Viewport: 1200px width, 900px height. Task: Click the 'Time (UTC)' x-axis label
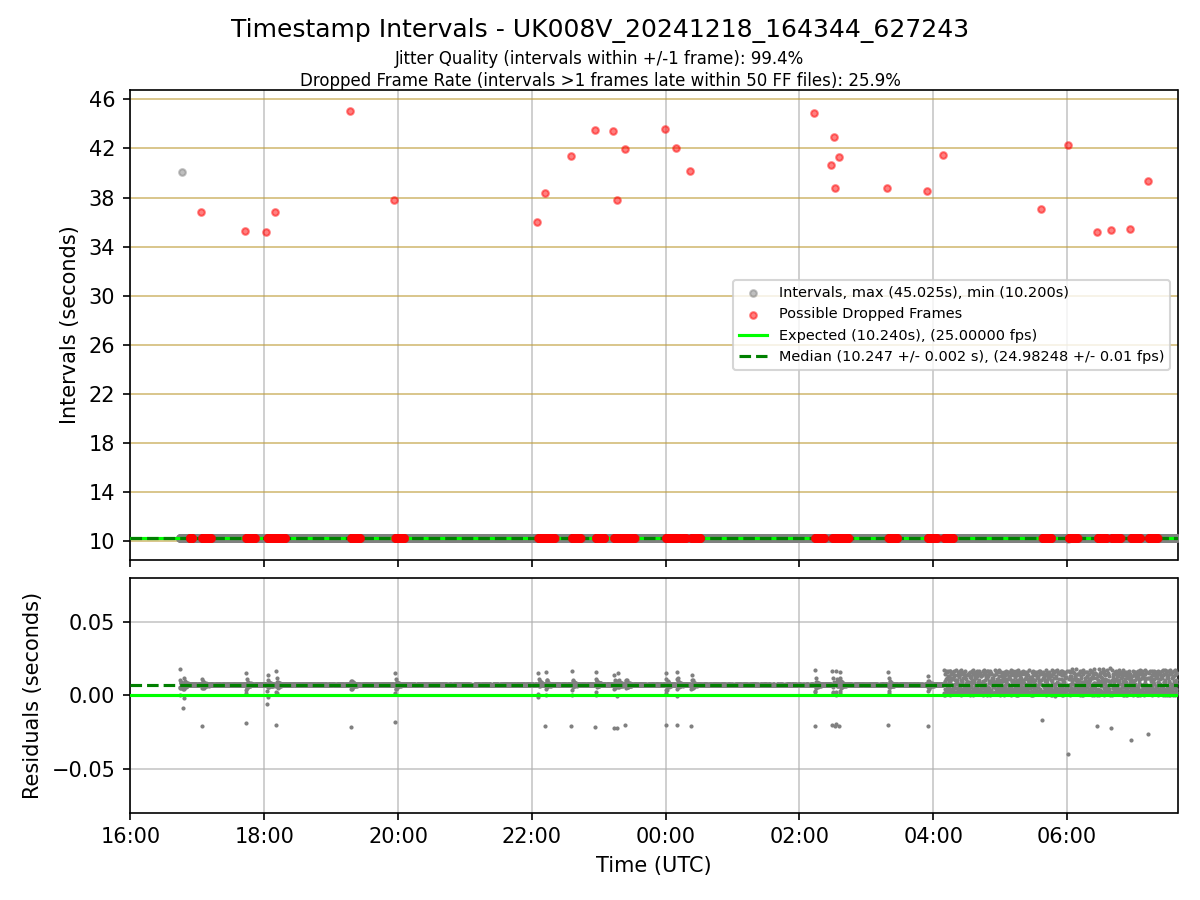pos(653,865)
